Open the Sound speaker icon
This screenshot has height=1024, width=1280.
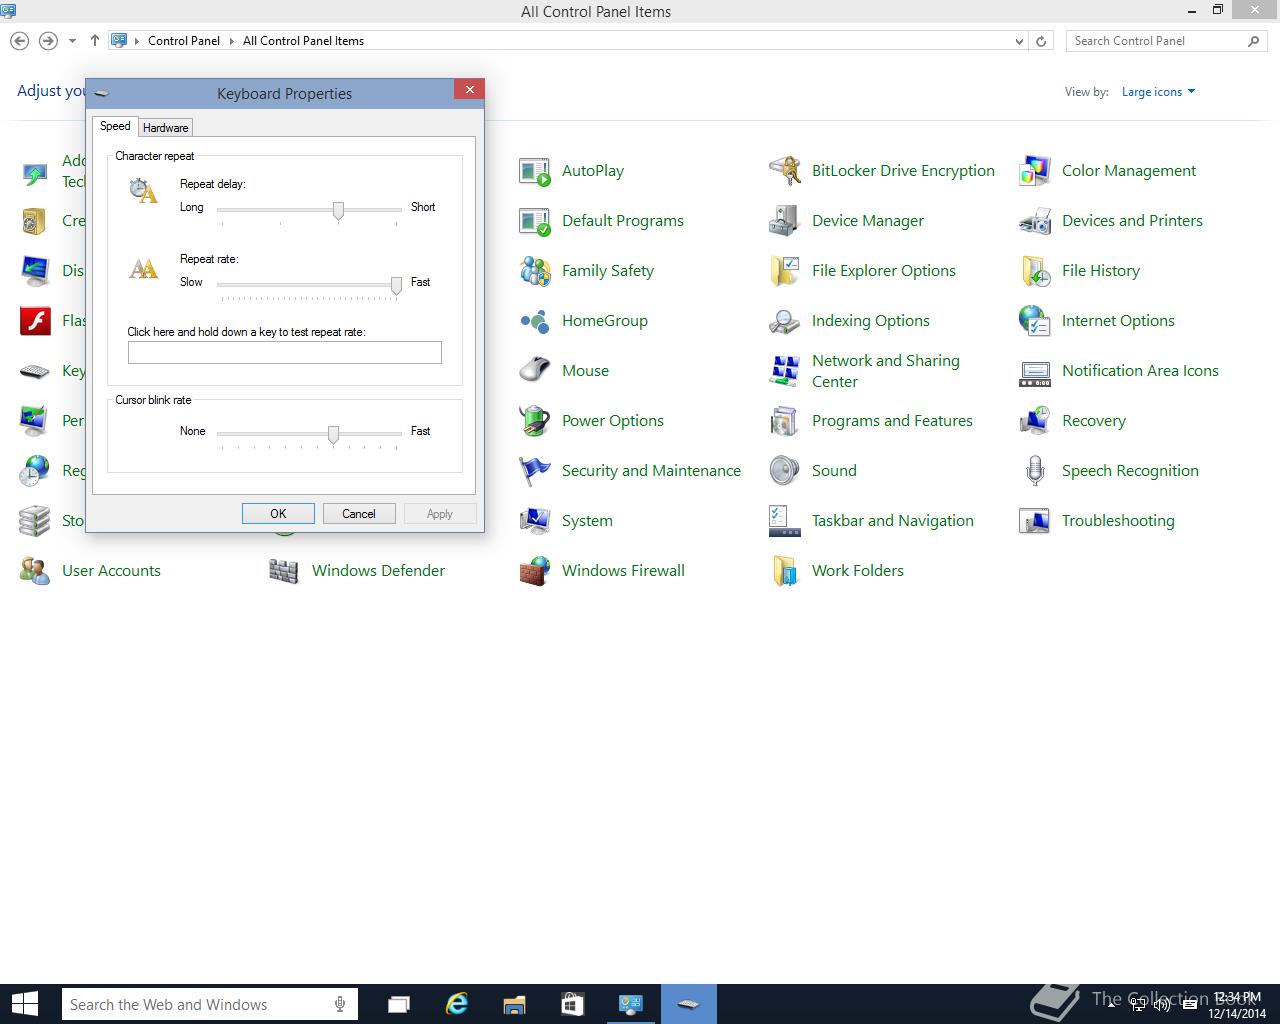point(785,471)
